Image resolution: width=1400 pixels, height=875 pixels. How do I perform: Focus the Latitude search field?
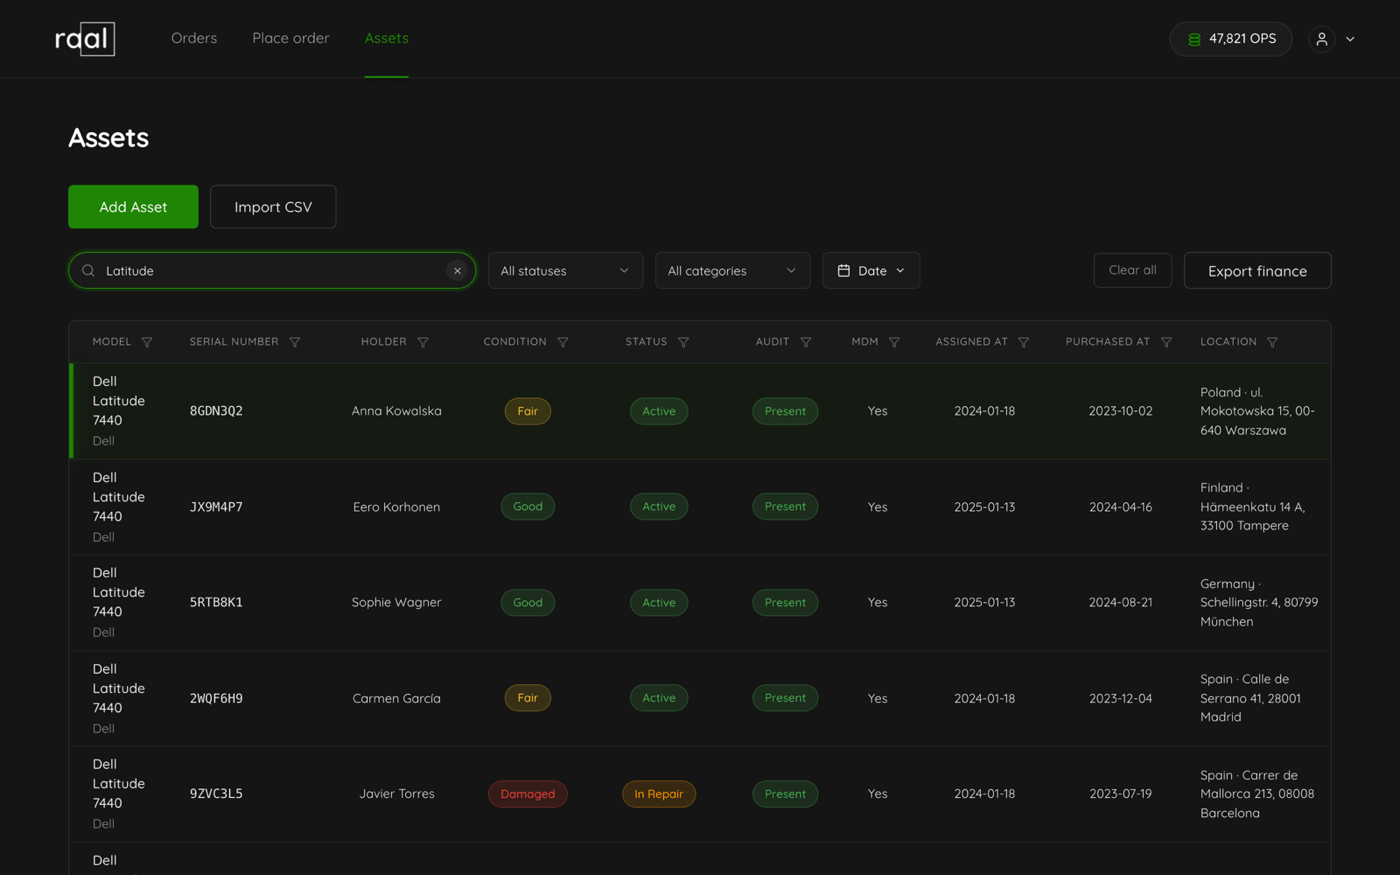pyautogui.click(x=272, y=271)
